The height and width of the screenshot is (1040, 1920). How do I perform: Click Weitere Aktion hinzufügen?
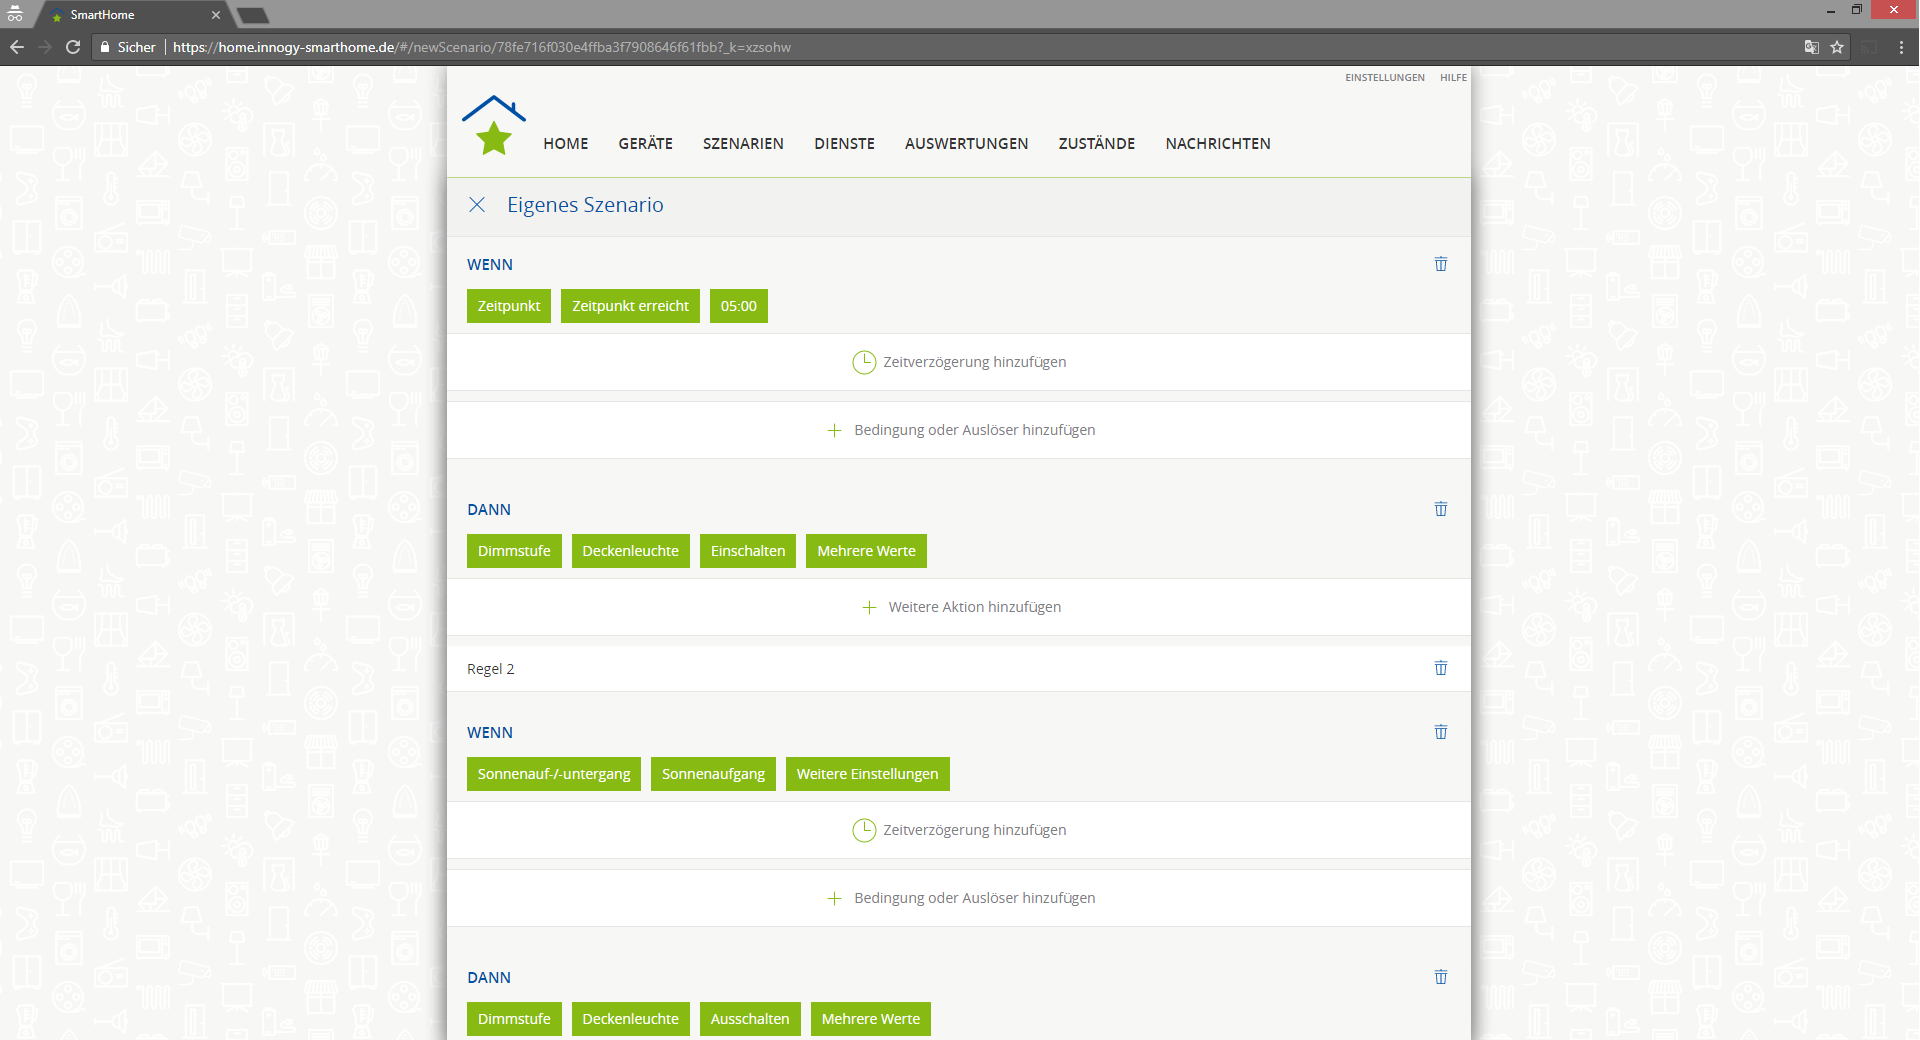tap(959, 607)
